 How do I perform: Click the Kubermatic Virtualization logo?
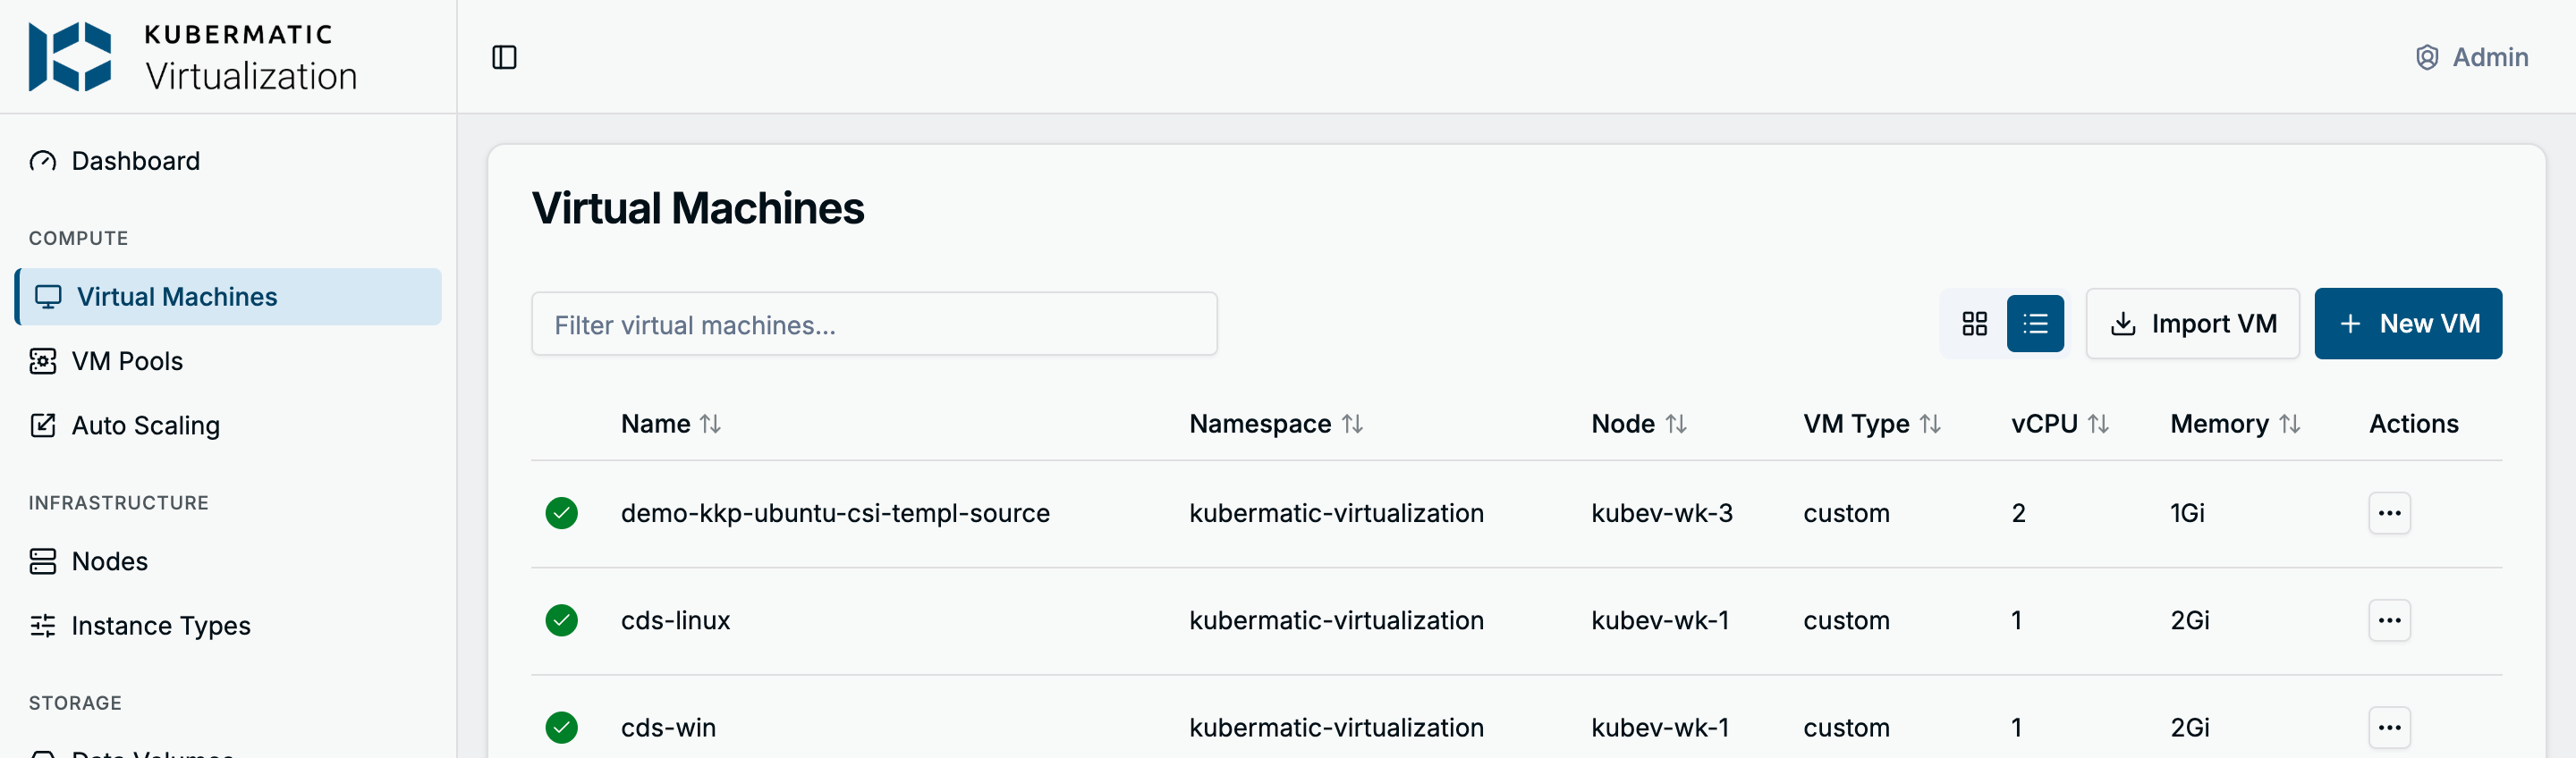[x=193, y=57]
